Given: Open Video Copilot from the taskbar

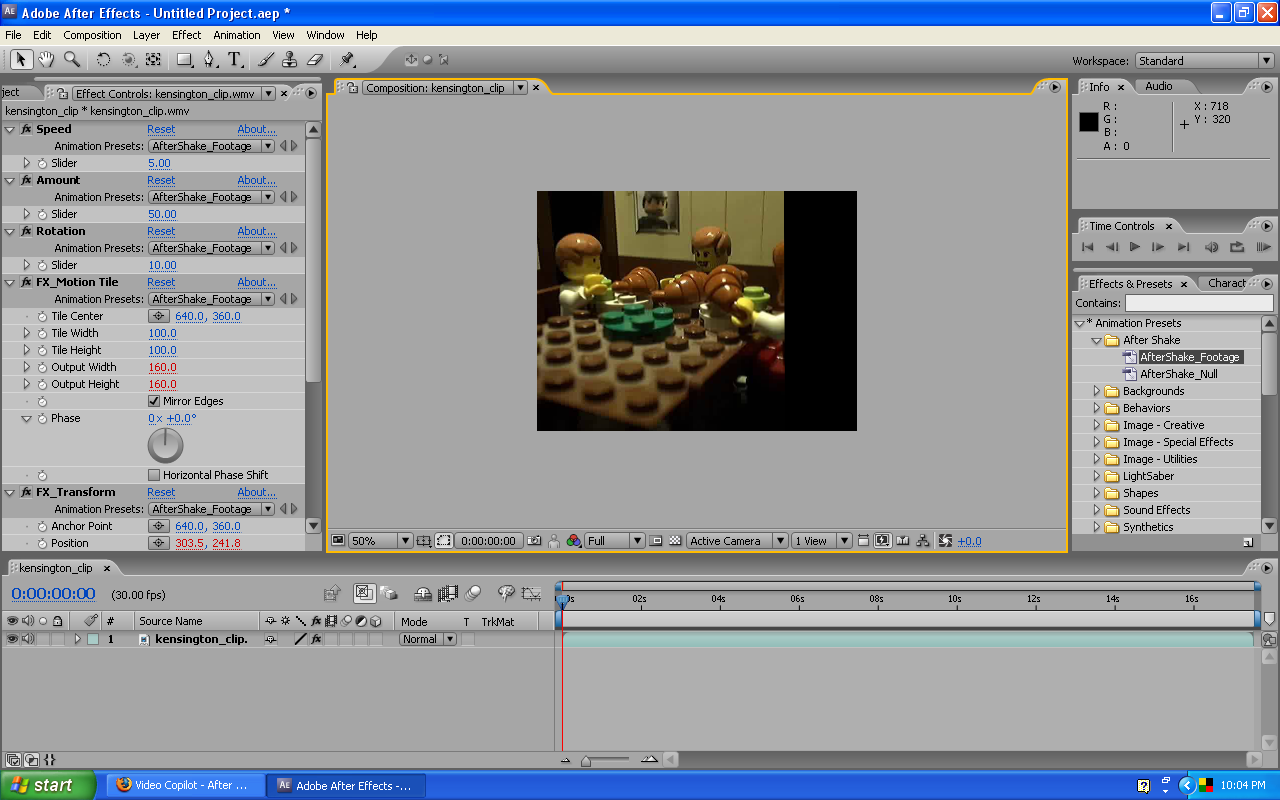Looking at the screenshot, I should coord(184,785).
